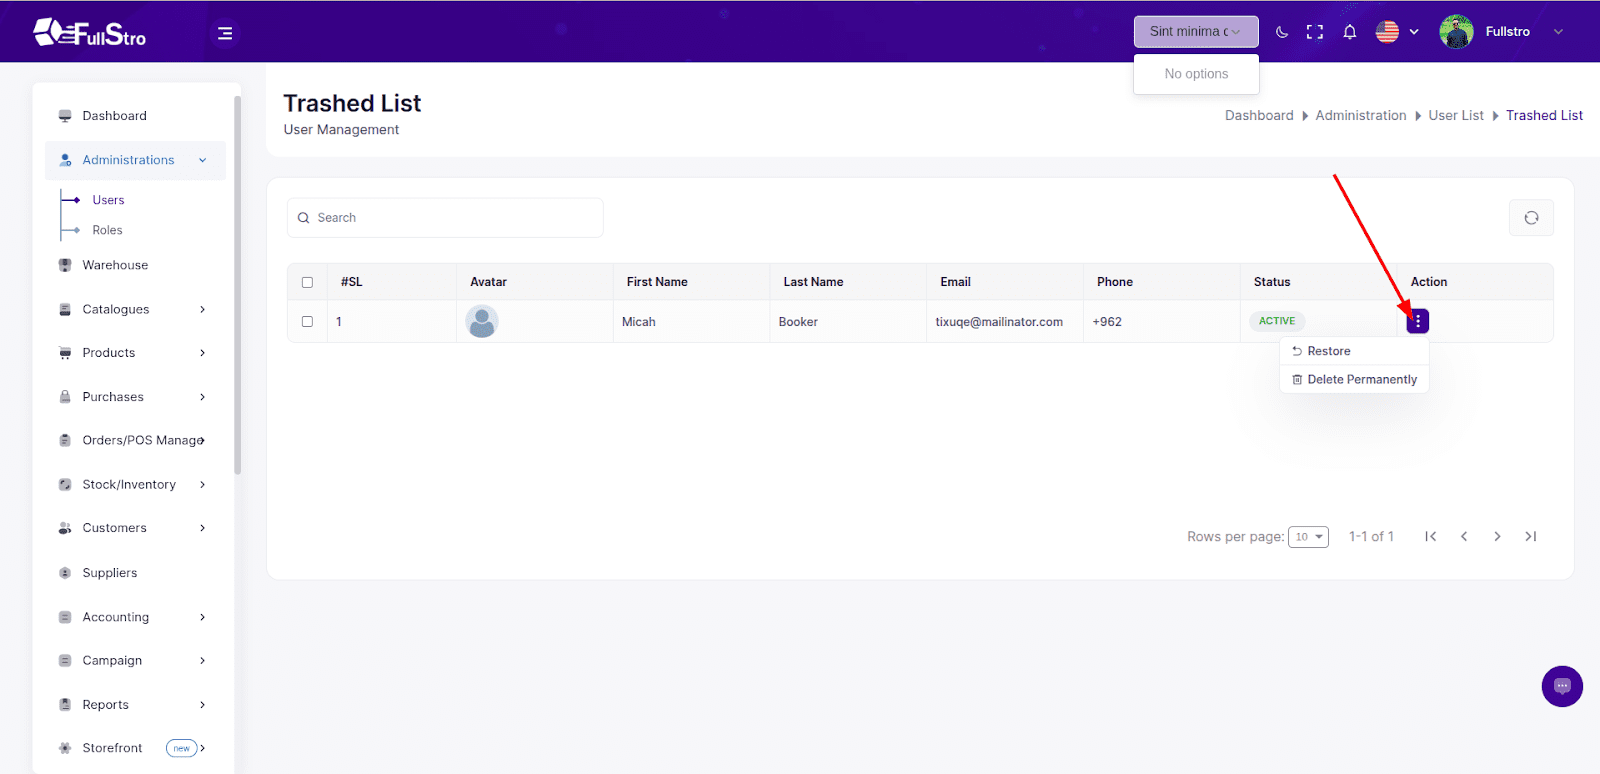Open notifications bell
This screenshot has height=774, width=1600.
pos(1349,32)
